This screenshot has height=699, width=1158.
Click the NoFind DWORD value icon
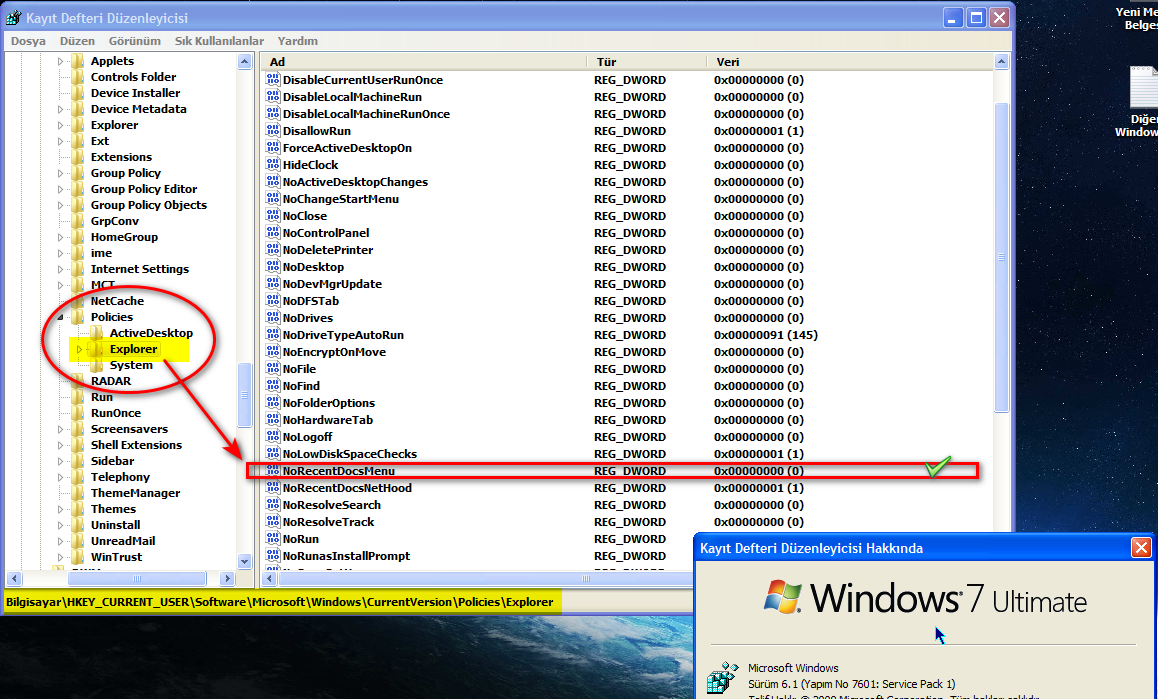point(273,386)
